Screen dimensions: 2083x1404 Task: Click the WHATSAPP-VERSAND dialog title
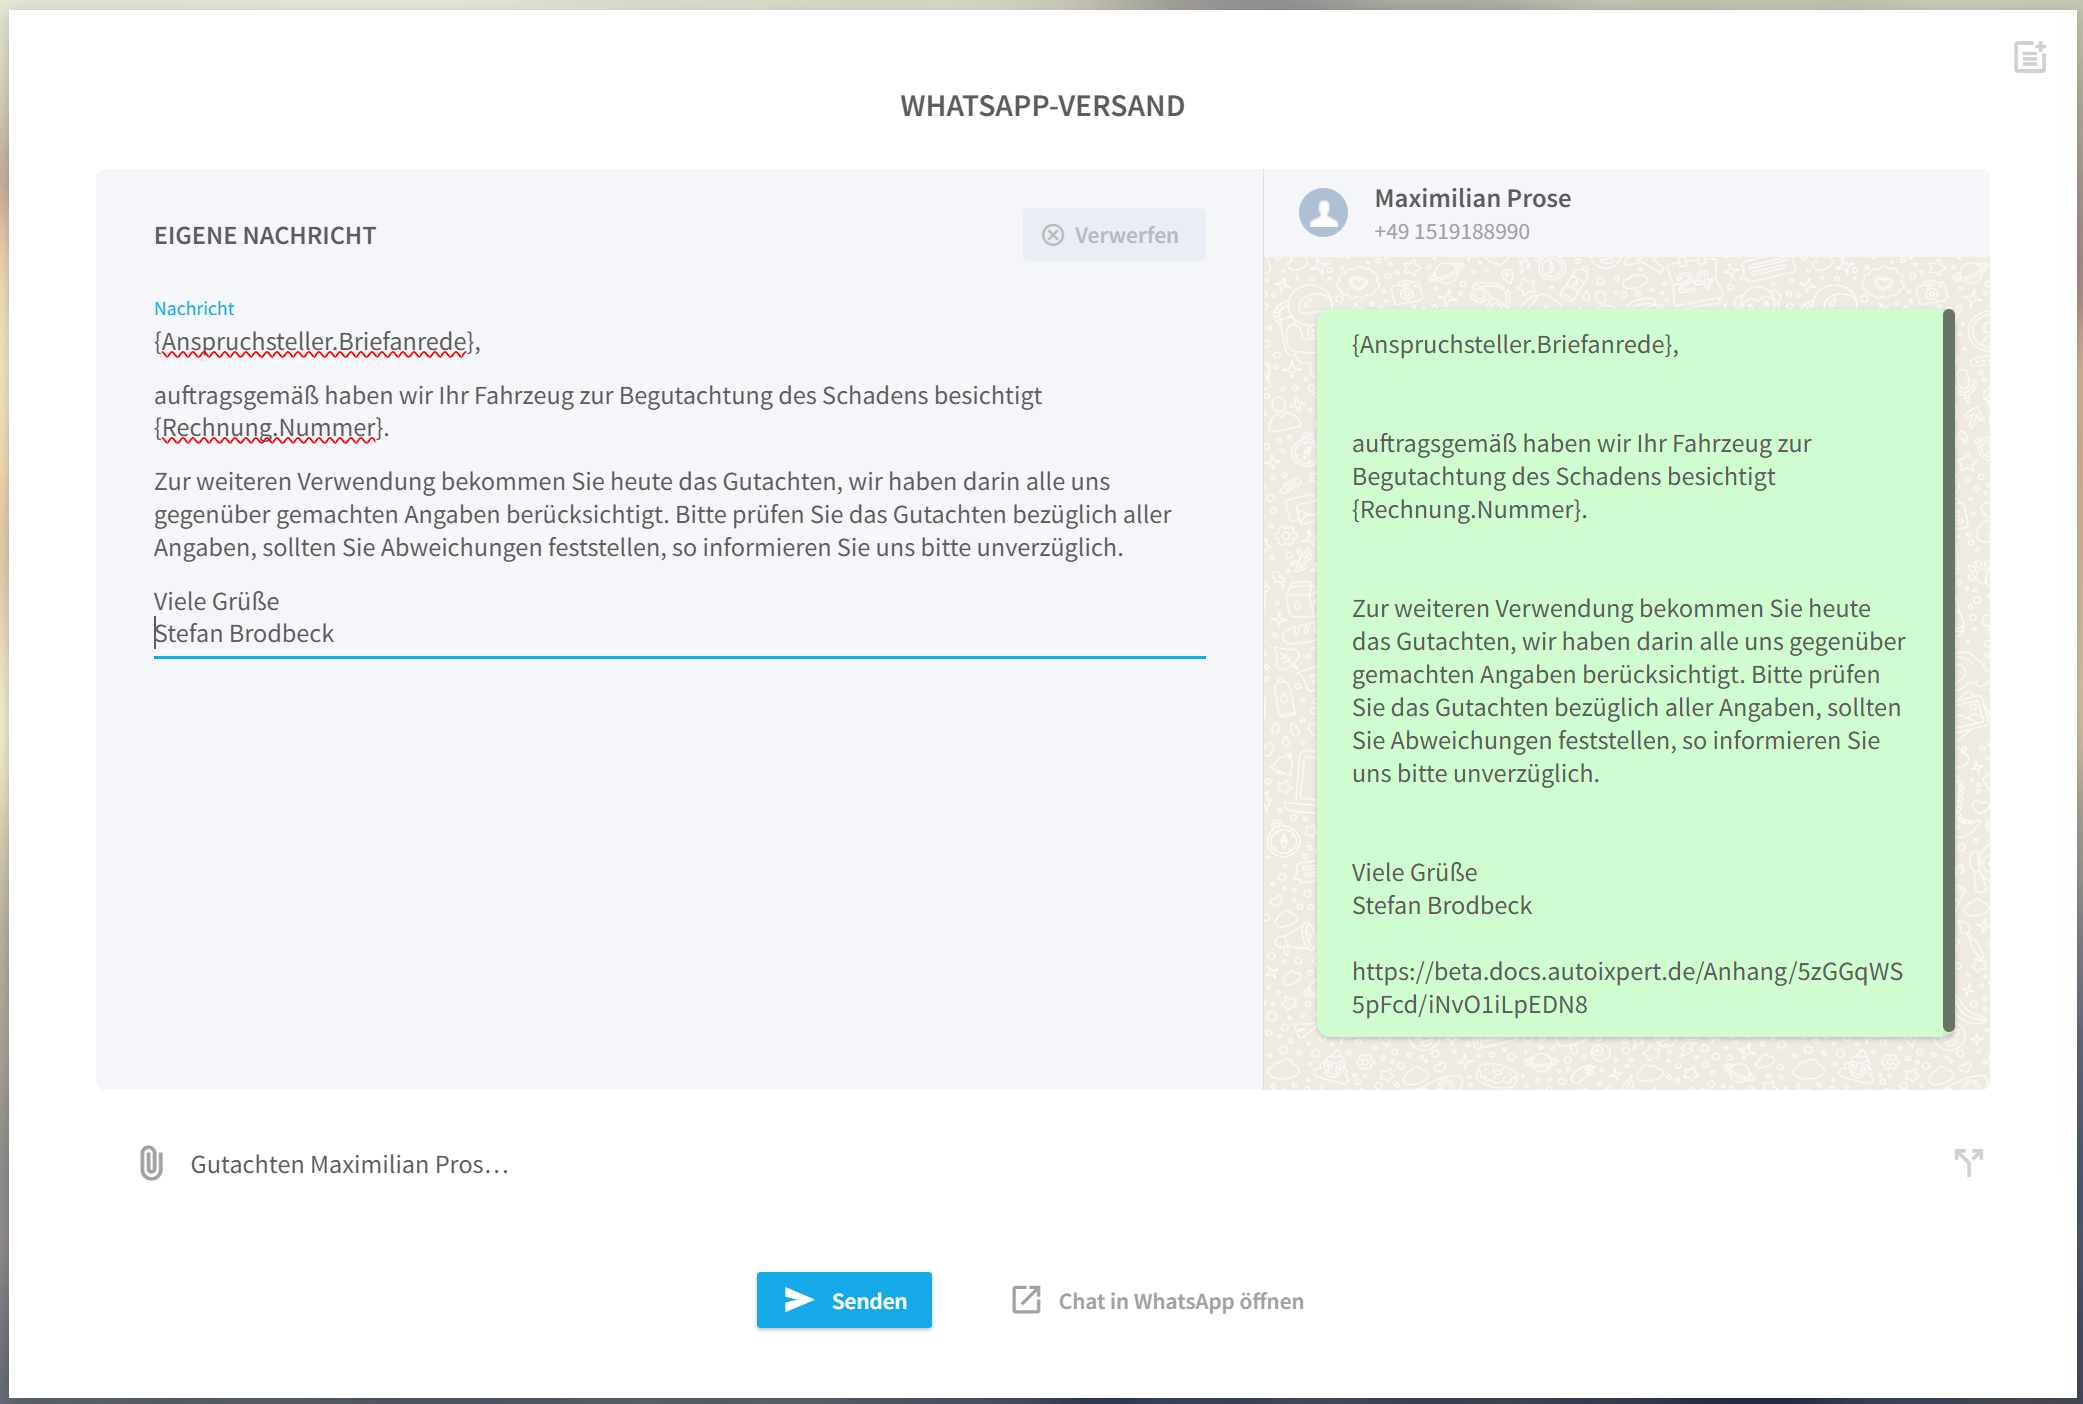(x=1042, y=106)
